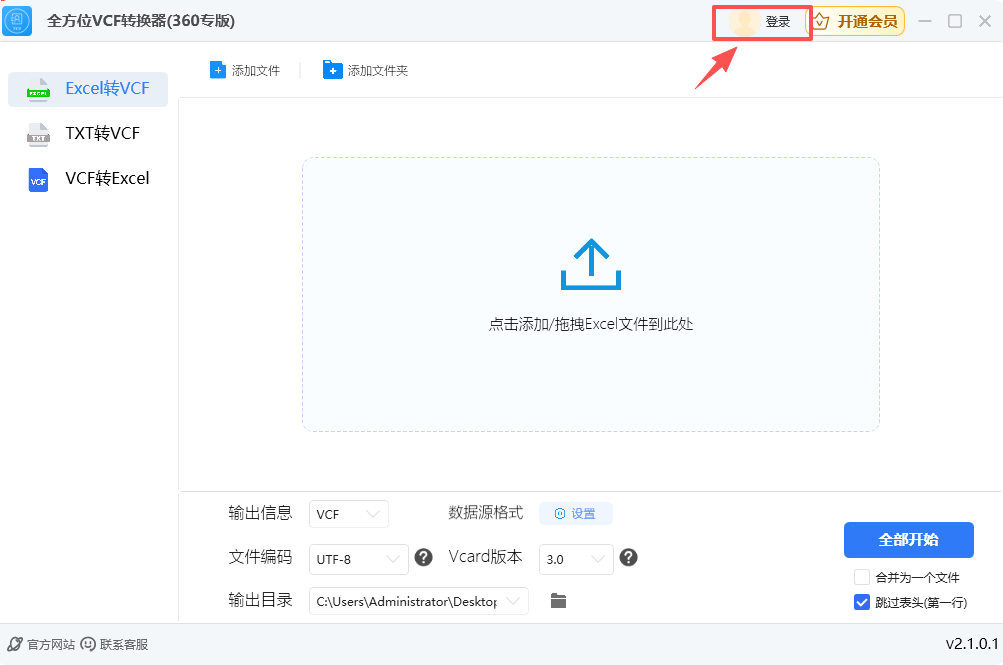Image resolution: width=1003 pixels, height=665 pixels.
Task: Expand the 文件编码 UTF-8 dropdown
Action: [358, 559]
